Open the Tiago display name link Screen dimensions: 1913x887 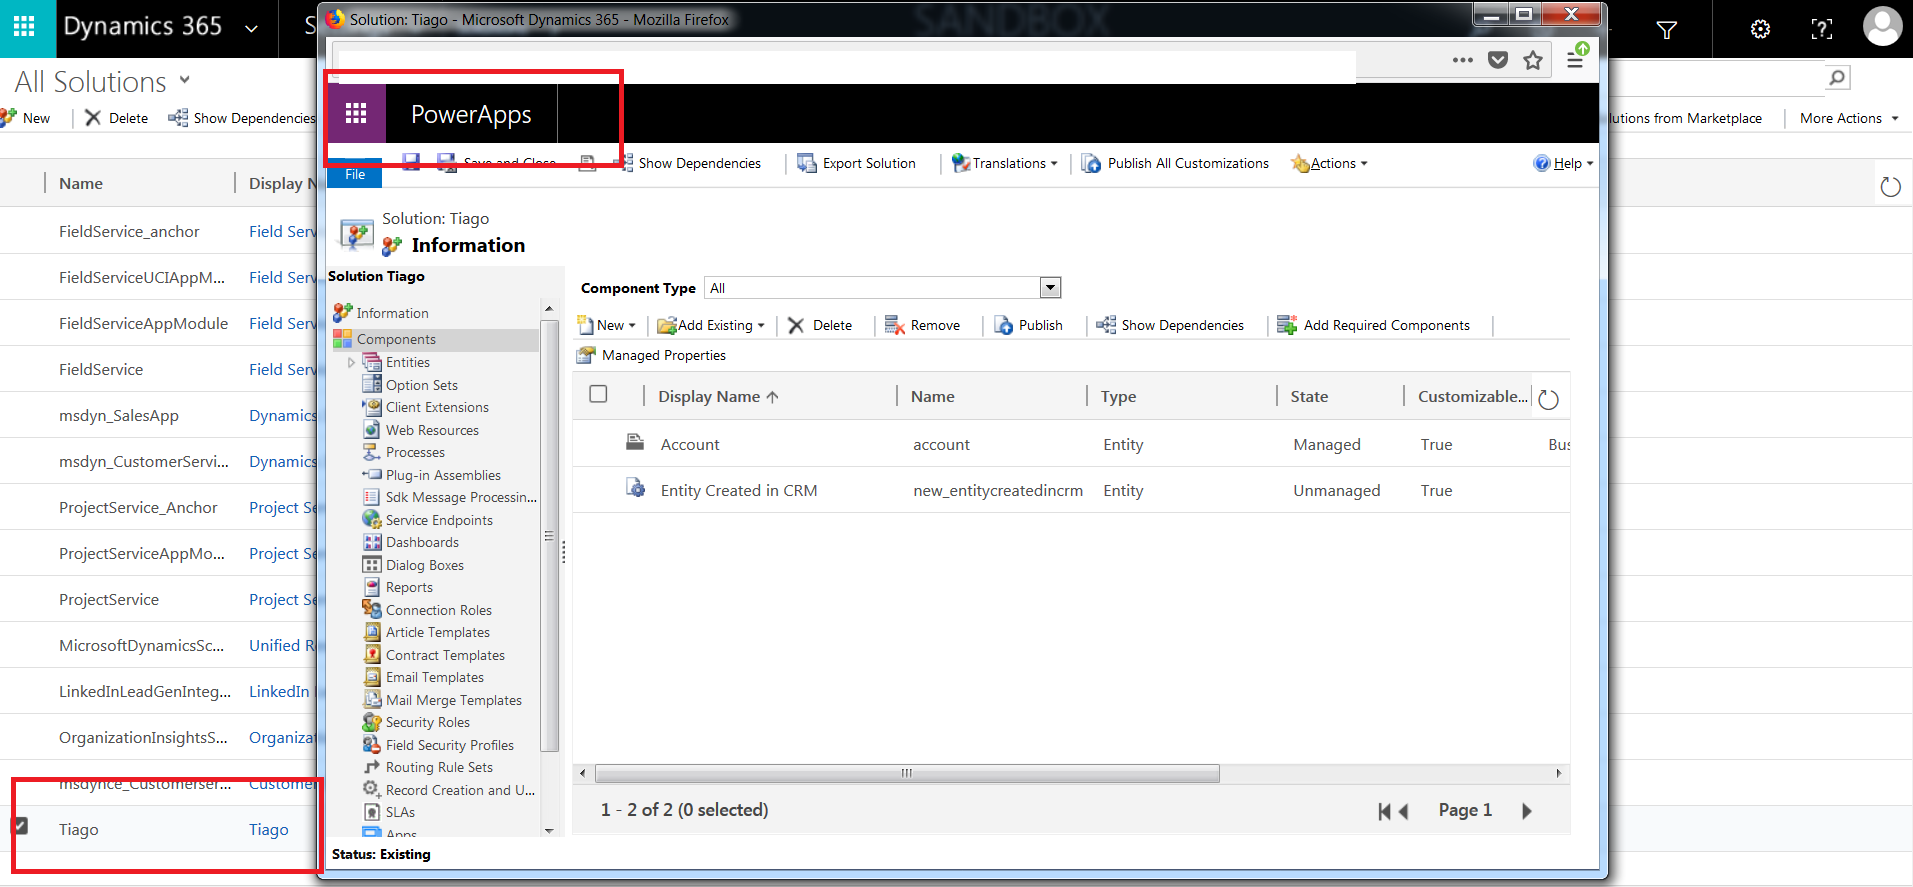click(268, 830)
